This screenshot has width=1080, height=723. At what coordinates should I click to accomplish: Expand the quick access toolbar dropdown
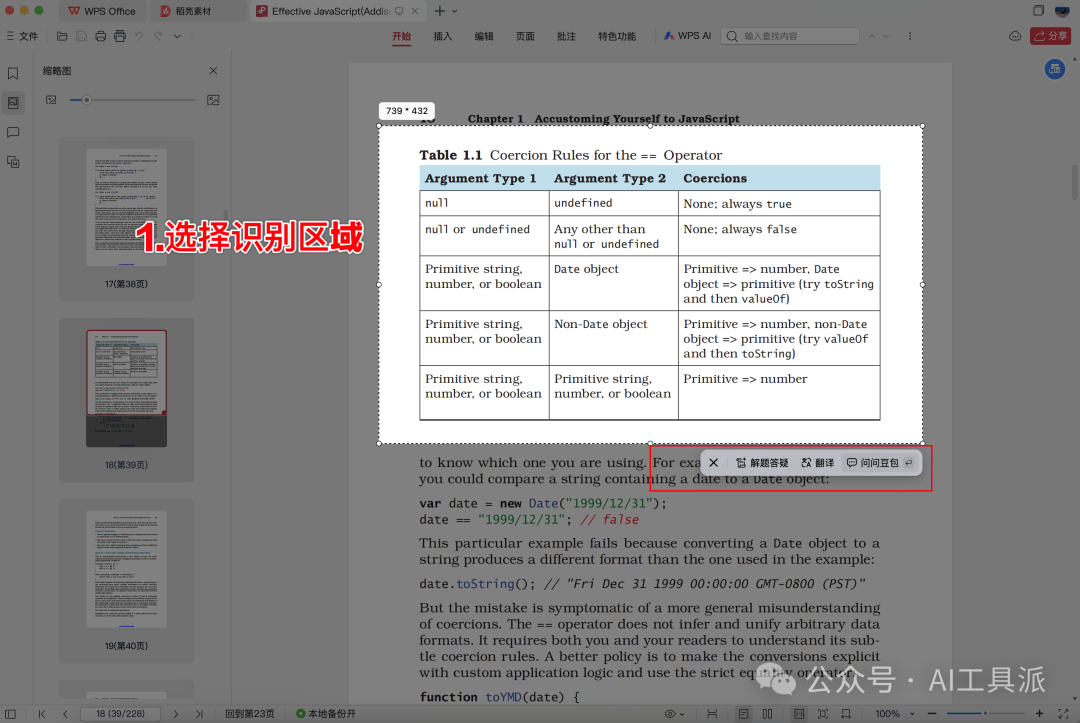tap(177, 36)
